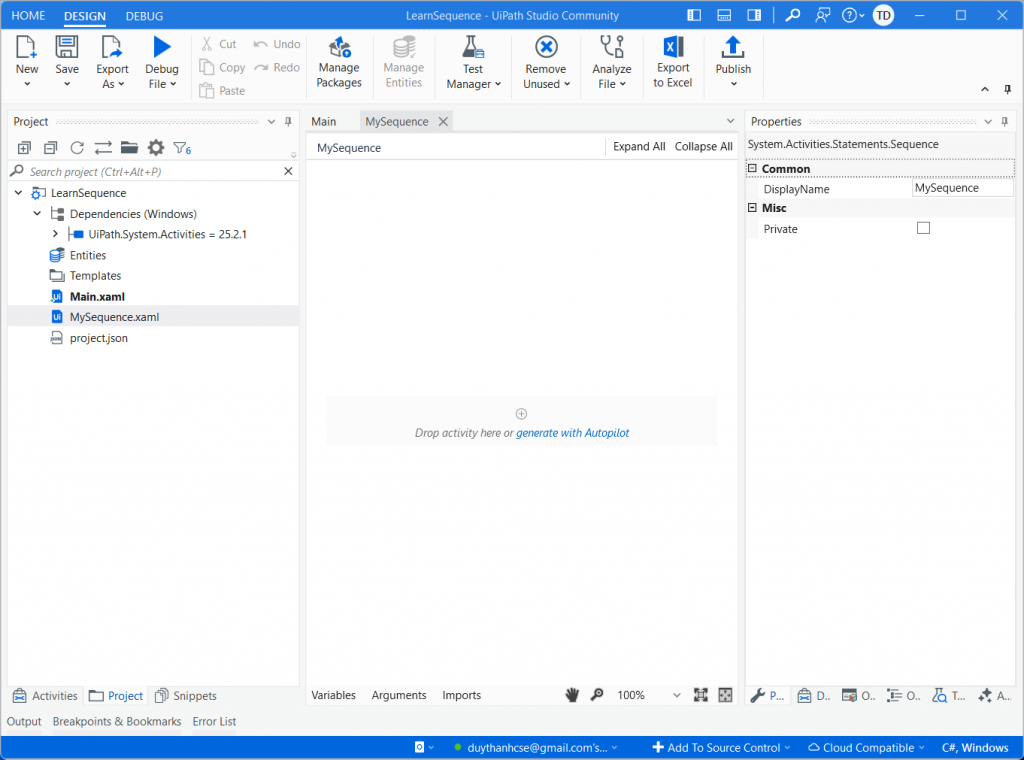Open the Activities panel tab
The width and height of the screenshot is (1024, 760).
[x=46, y=695]
